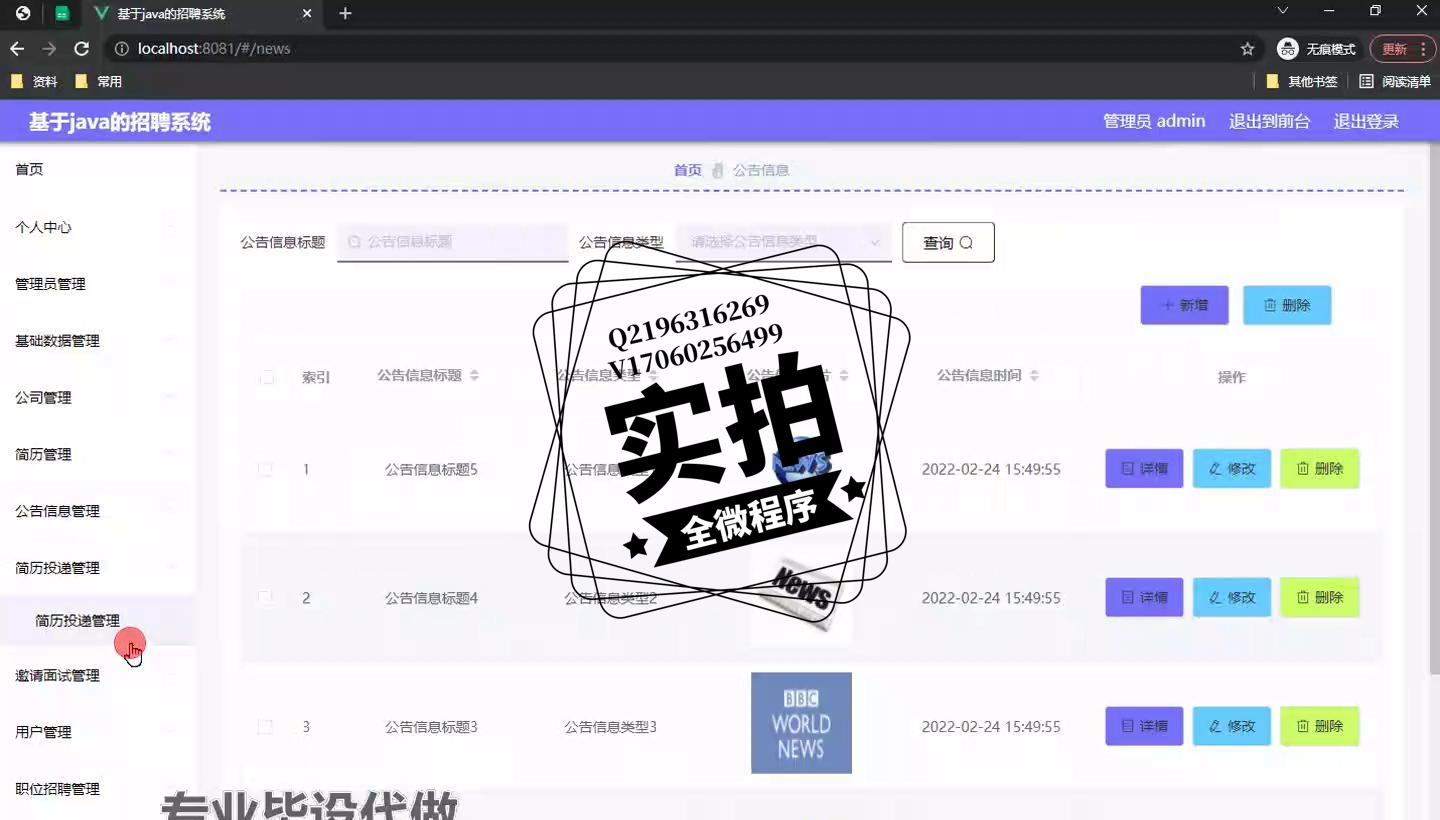View site information icon next to localhost URL
1440x820 pixels.
[122, 49]
